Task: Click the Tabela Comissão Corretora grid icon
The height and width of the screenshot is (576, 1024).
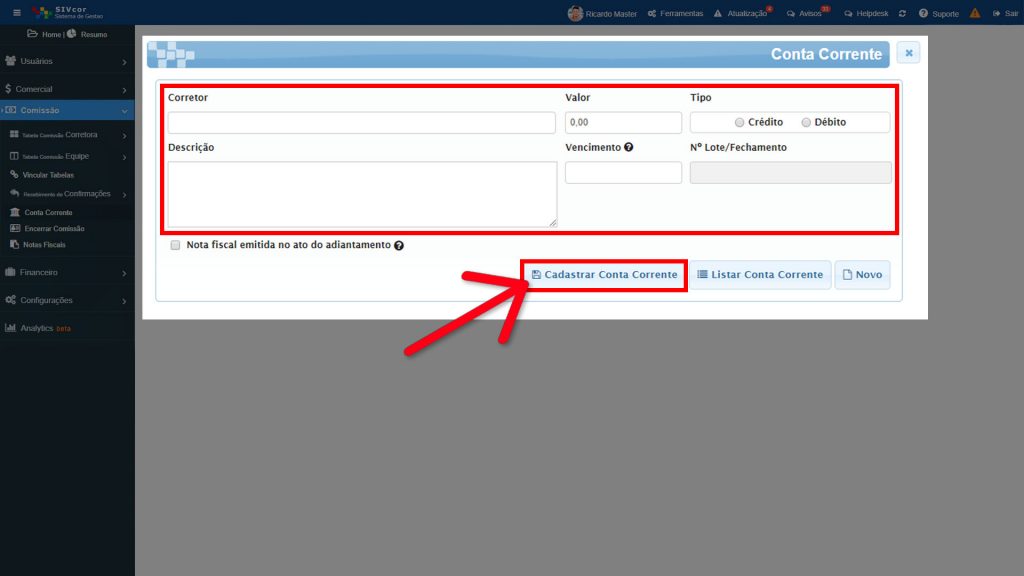Action: click(x=14, y=134)
